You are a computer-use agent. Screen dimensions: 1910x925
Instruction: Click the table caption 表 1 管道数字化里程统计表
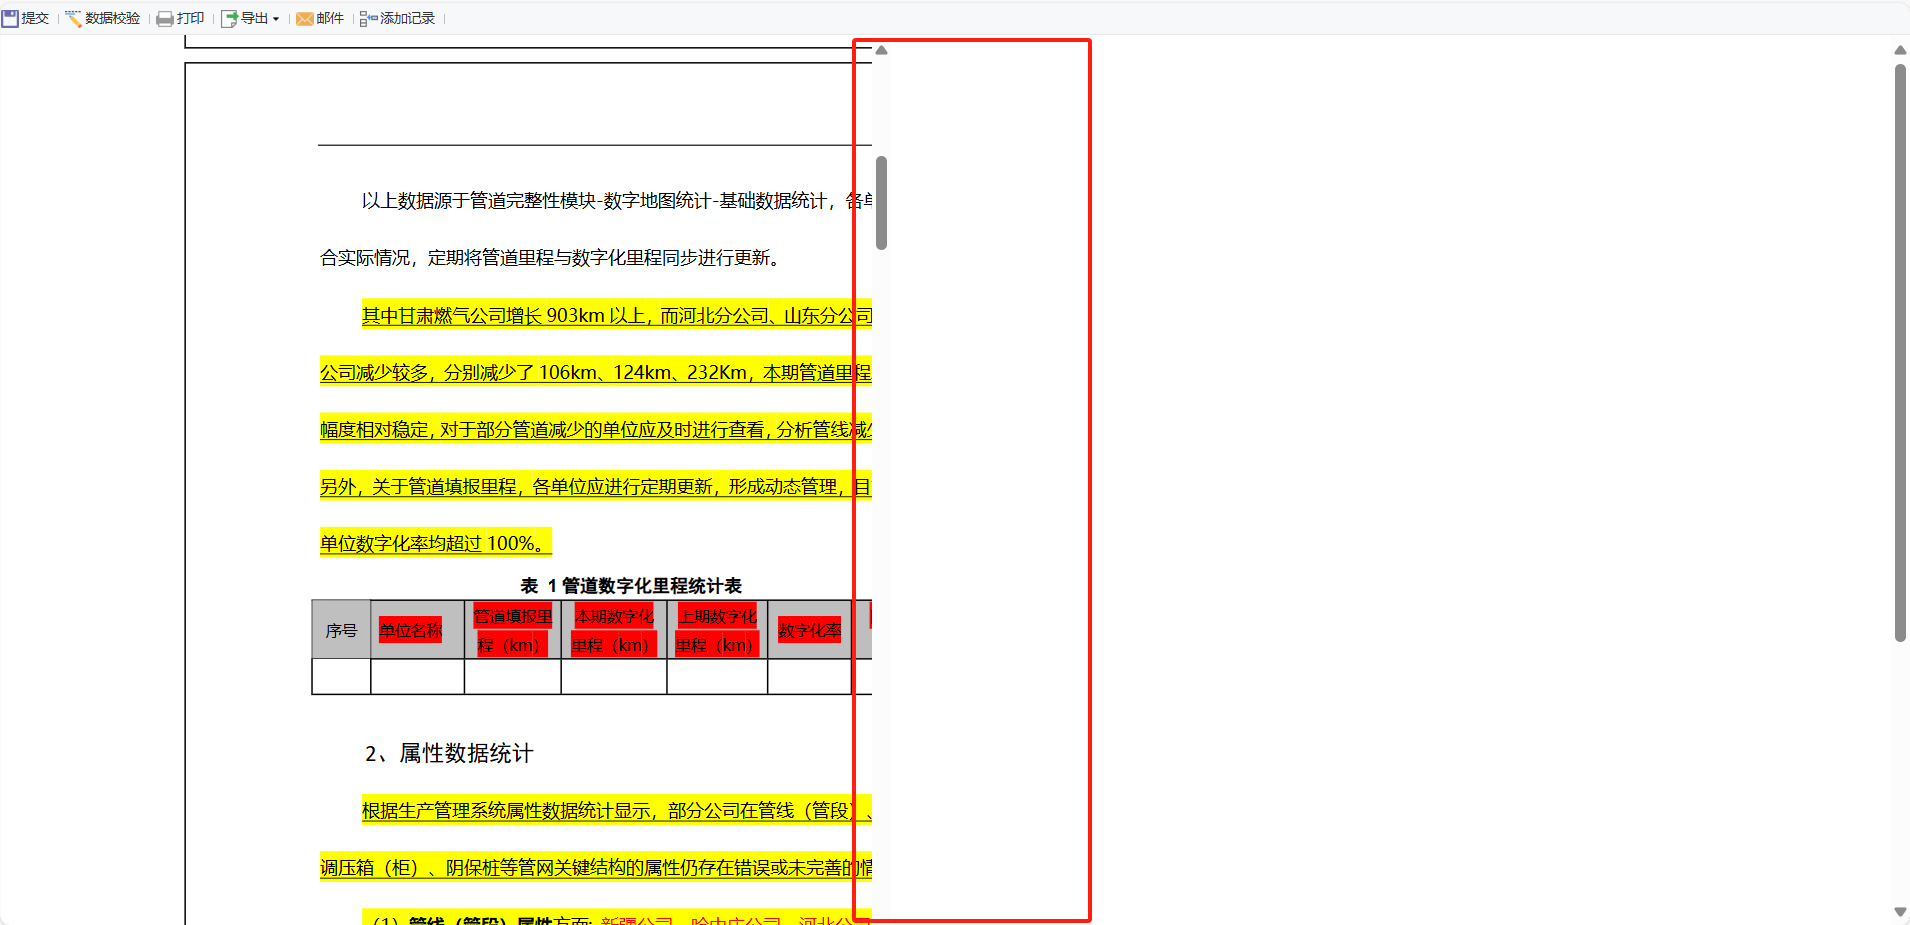(x=631, y=586)
